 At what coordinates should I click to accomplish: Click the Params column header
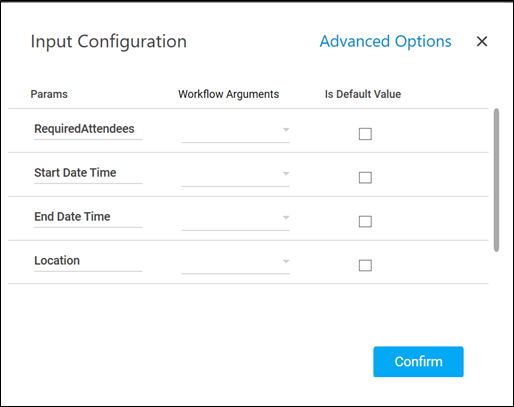click(49, 94)
